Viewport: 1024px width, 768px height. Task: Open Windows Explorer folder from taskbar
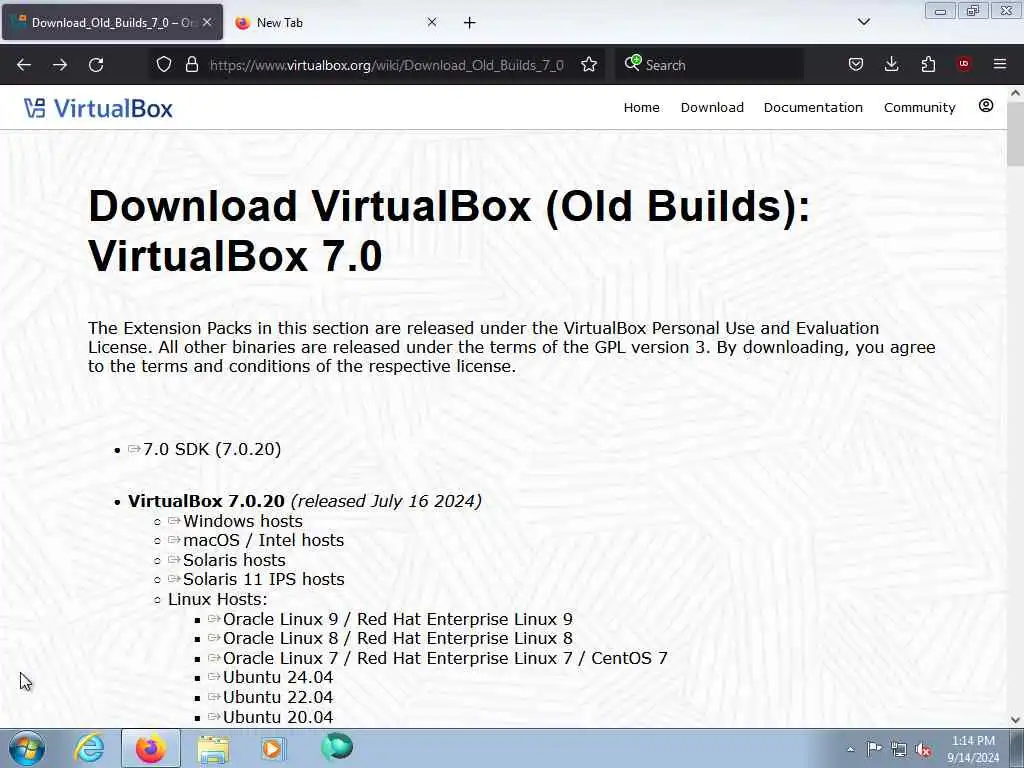pos(213,749)
